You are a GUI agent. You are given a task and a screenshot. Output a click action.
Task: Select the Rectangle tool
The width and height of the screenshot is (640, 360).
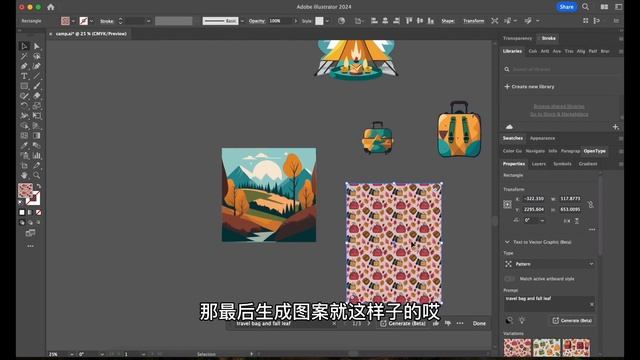pos(24,86)
